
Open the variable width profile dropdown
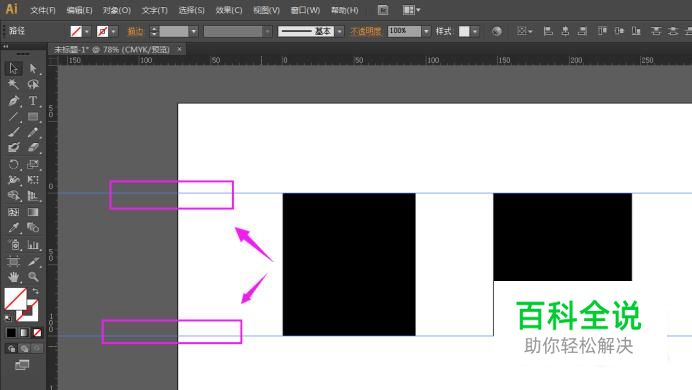(x=267, y=31)
